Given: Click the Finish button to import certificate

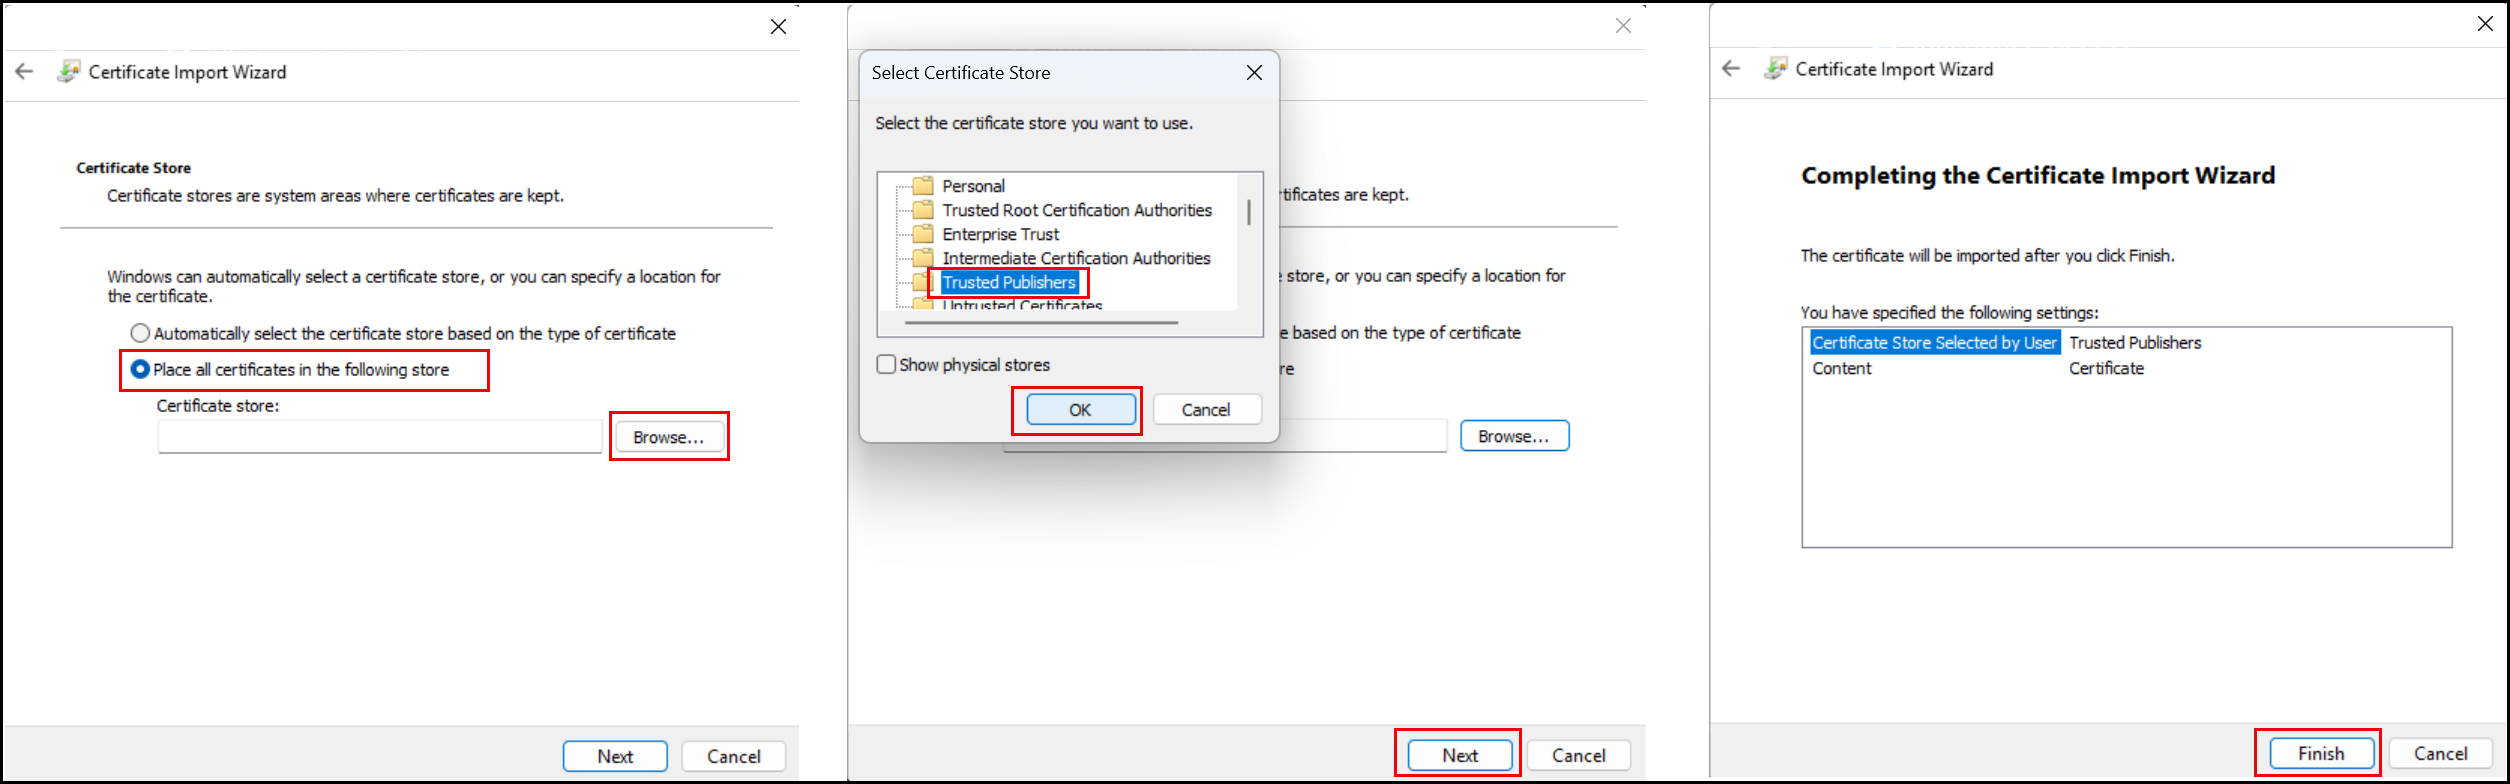Looking at the screenshot, I should coord(2320,754).
